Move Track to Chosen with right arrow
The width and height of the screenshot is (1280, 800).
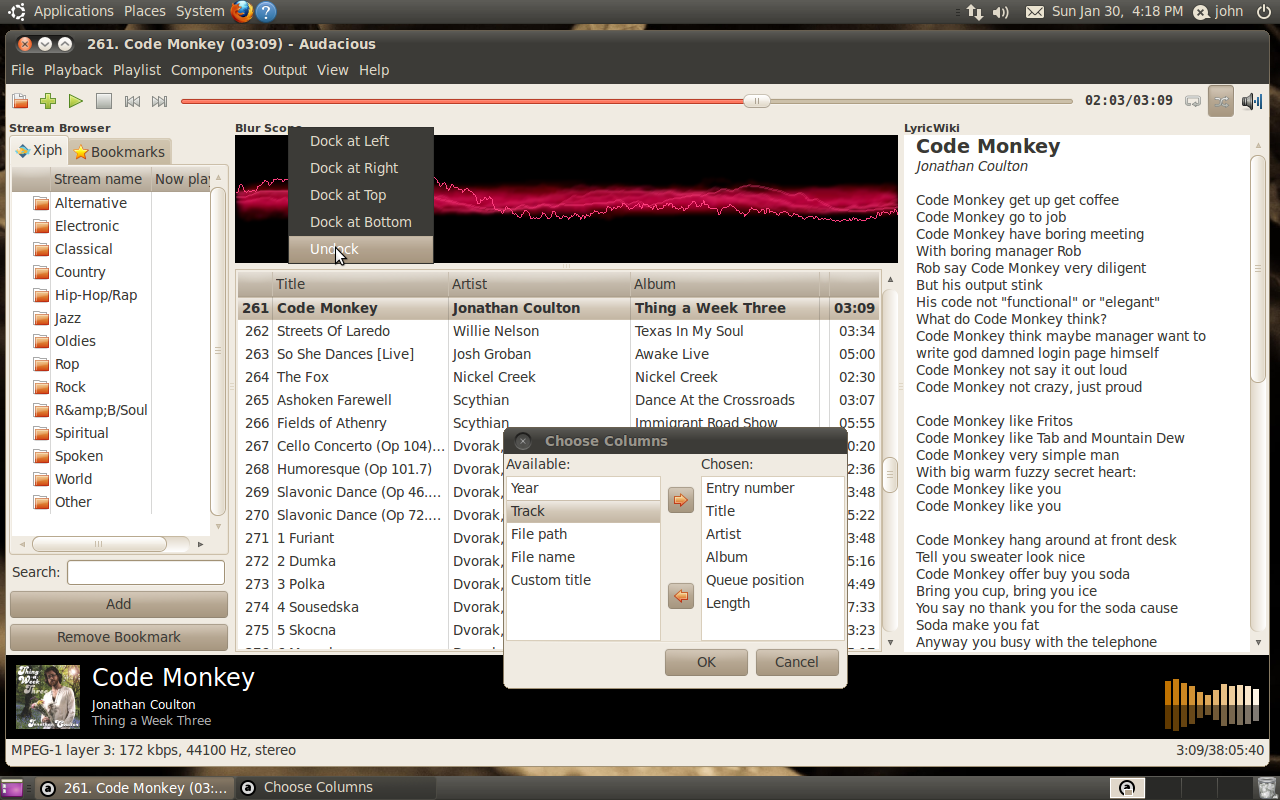pos(681,500)
